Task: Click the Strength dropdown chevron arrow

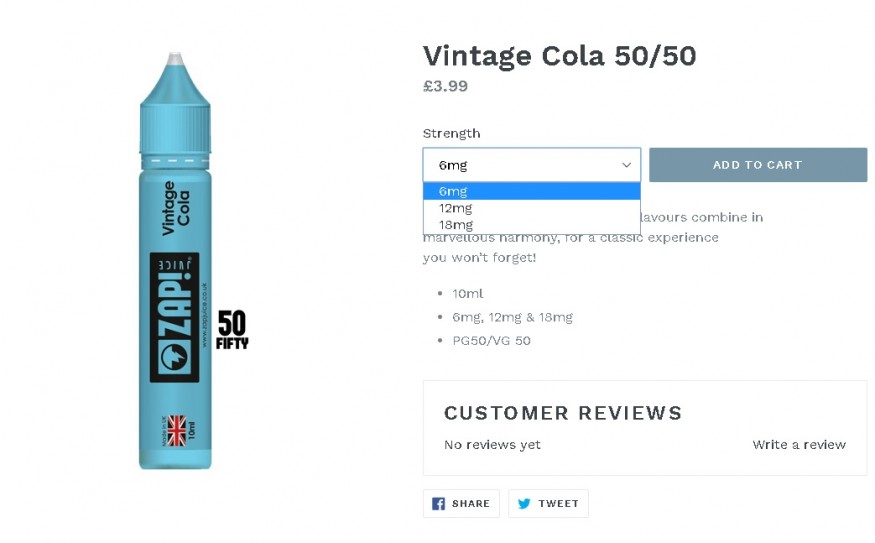Action: pyautogui.click(x=627, y=165)
